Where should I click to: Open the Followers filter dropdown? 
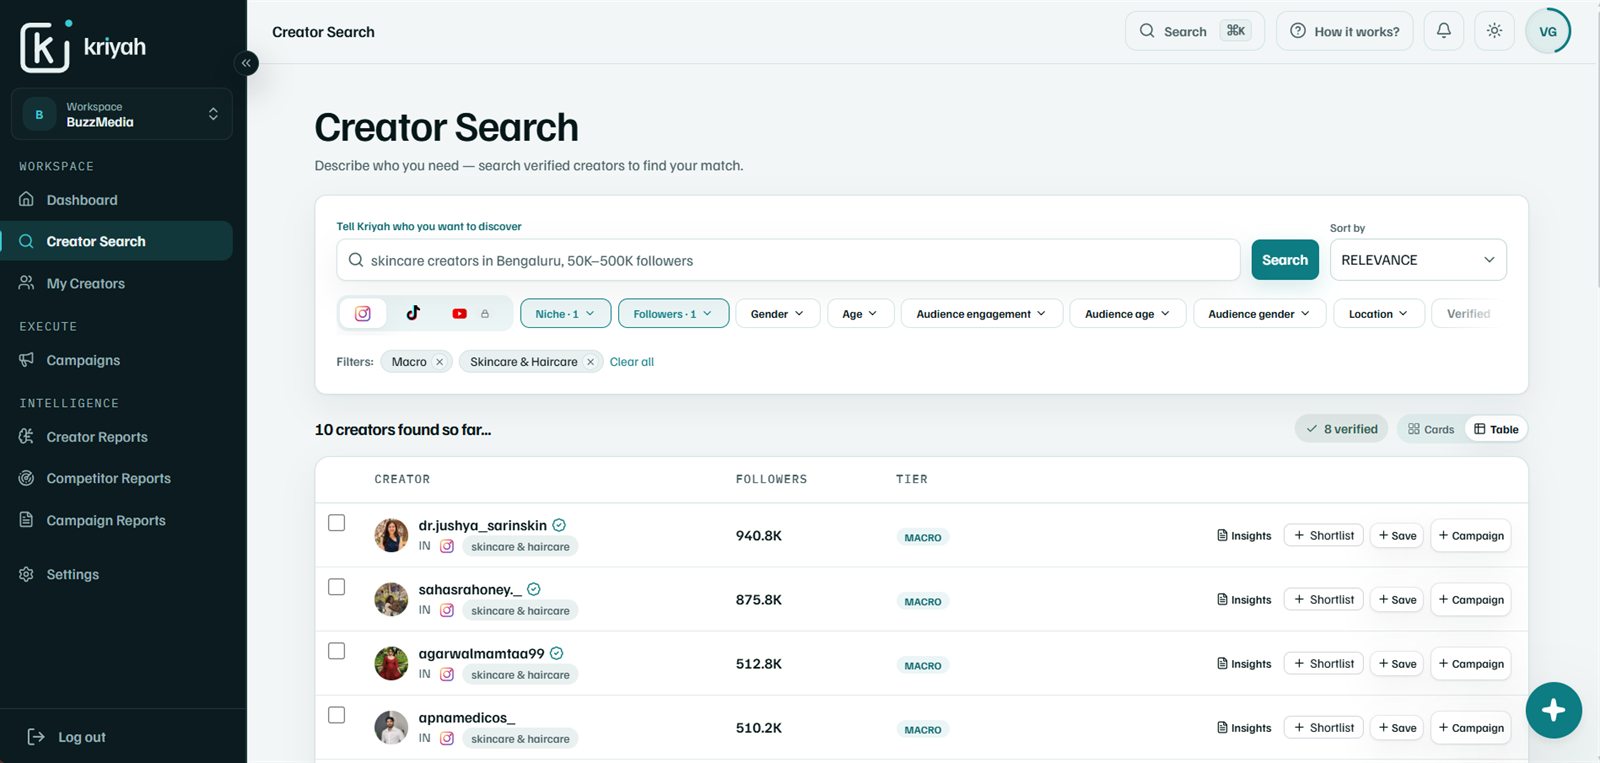click(x=673, y=314)
